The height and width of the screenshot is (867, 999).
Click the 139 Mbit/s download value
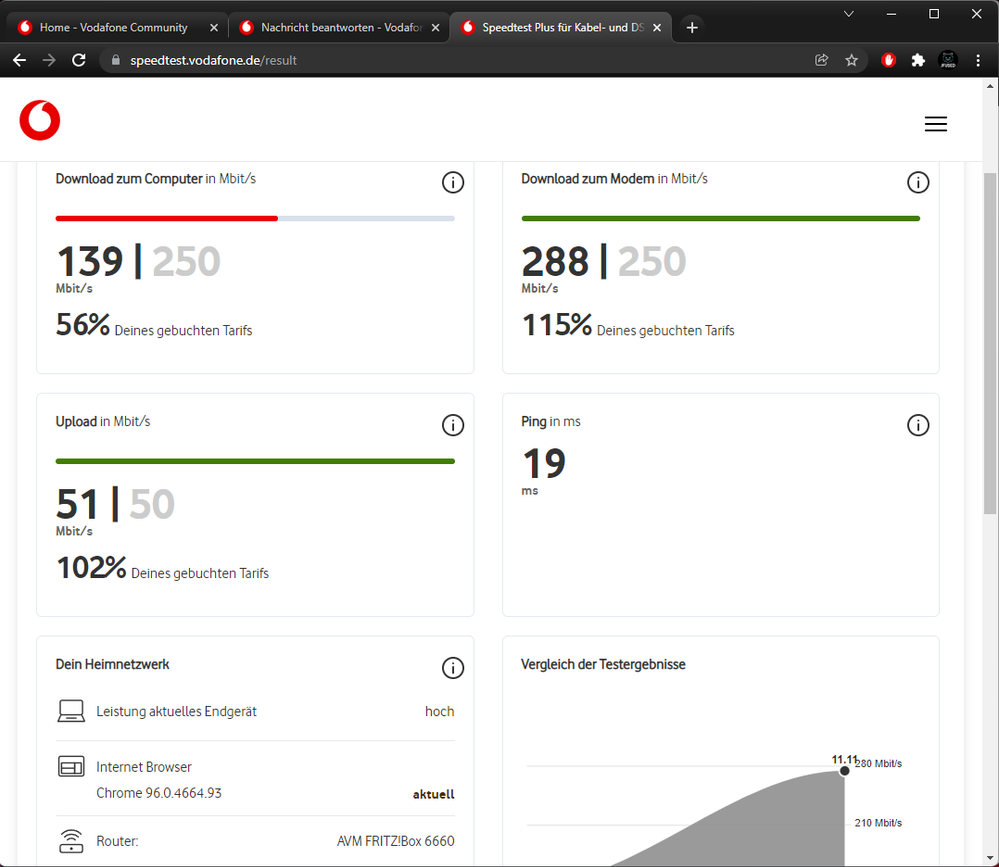(89, 261)
